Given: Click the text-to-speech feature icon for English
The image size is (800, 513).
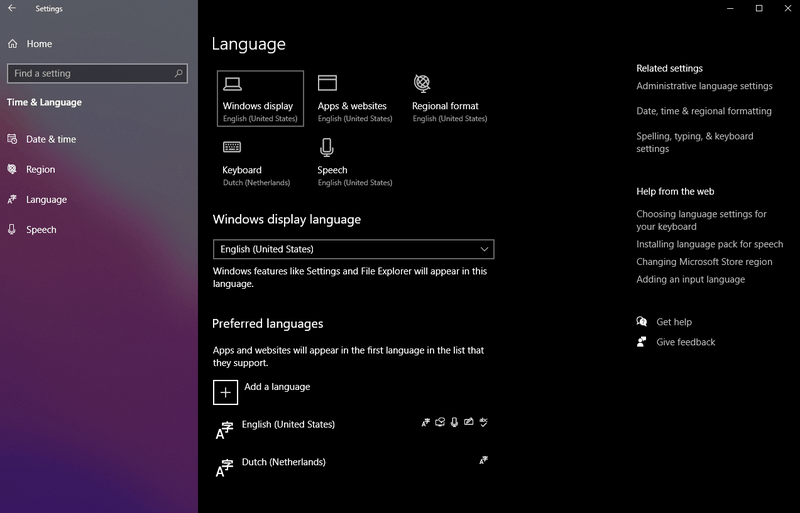Looking at the screenshot, I should 440,422.
